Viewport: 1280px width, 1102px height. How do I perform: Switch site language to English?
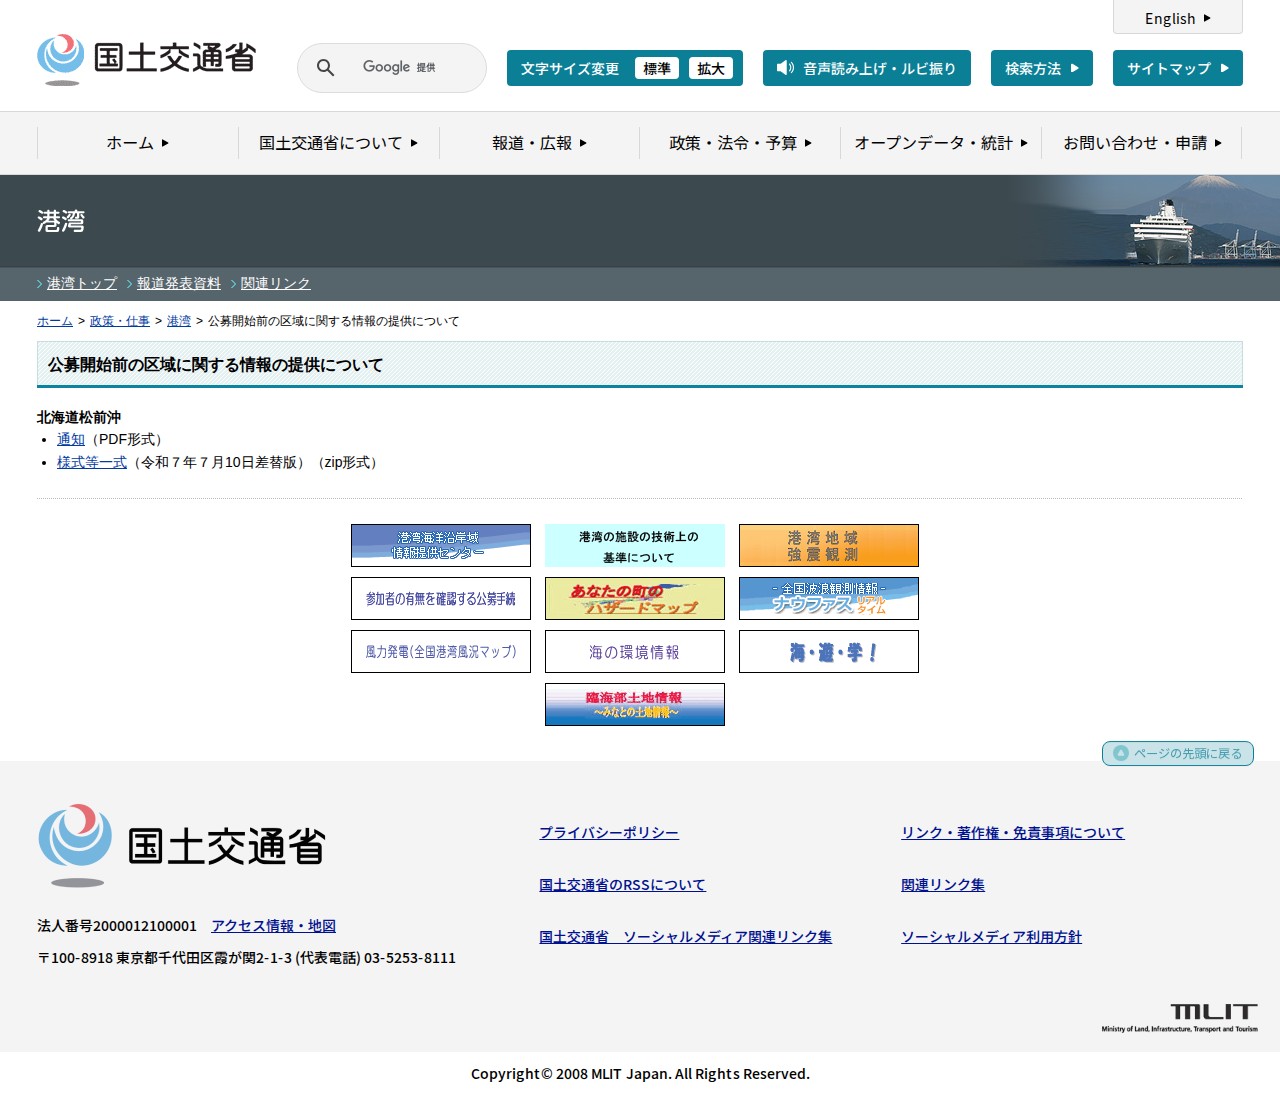1177,18
